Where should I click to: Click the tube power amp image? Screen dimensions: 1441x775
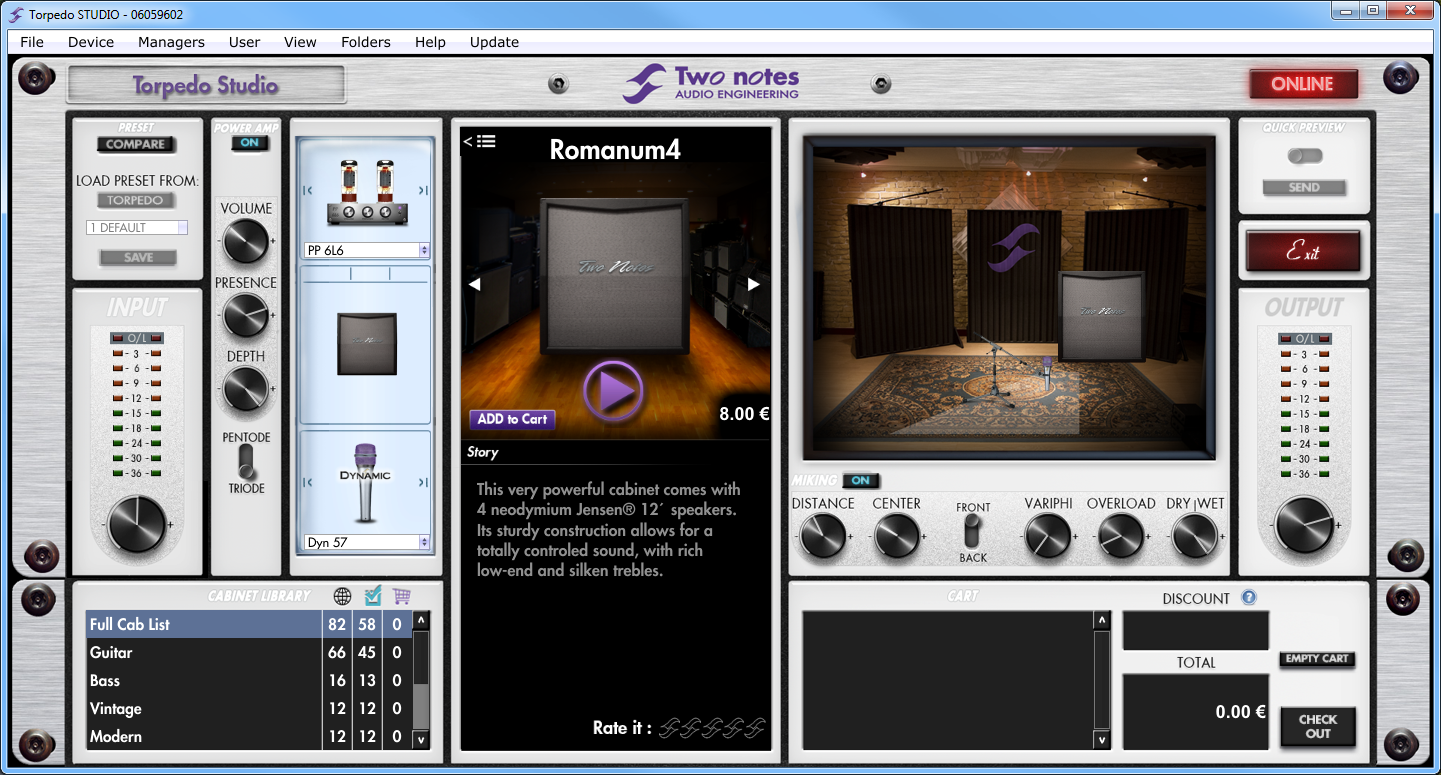click(366, 193)
